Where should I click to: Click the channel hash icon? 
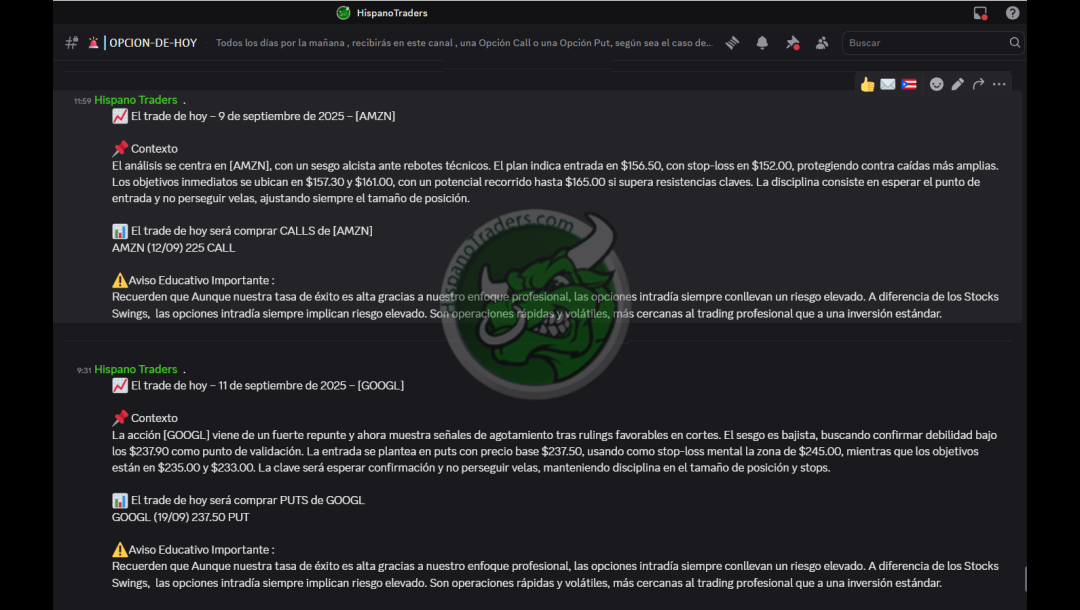(x=72, y=43)
